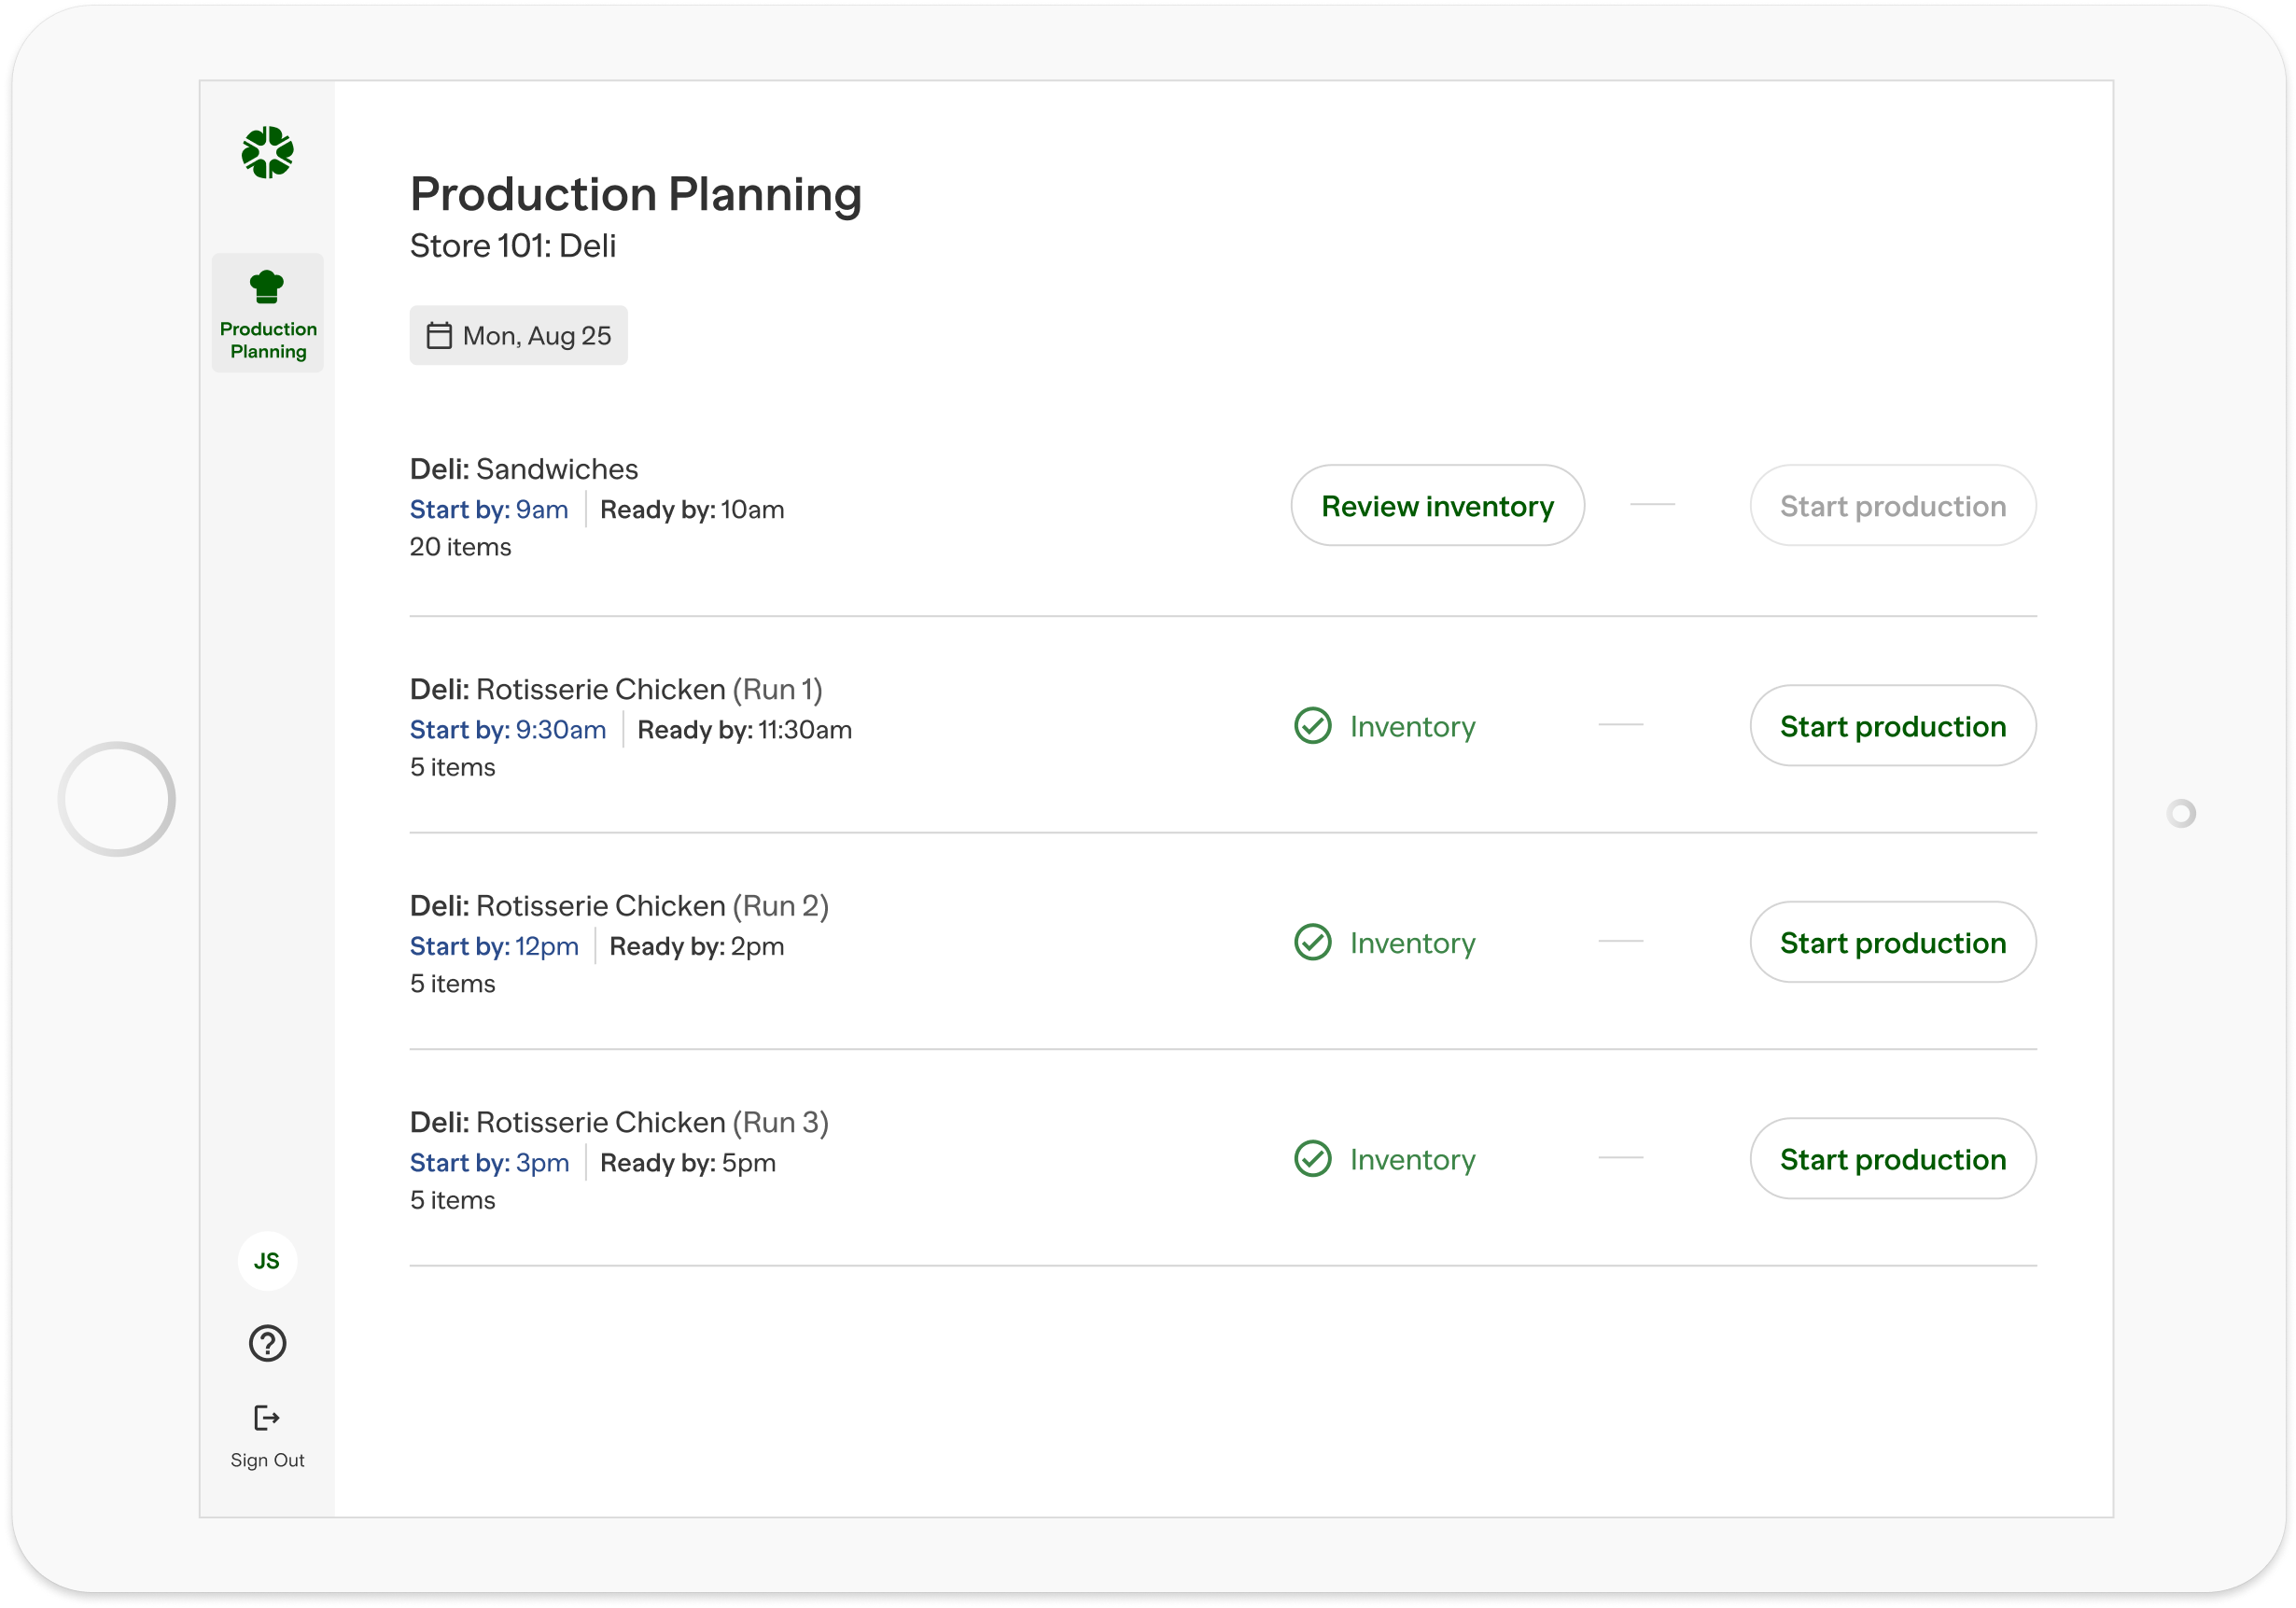Click Inventory status text for Run 1

(x=1412, y=727)
